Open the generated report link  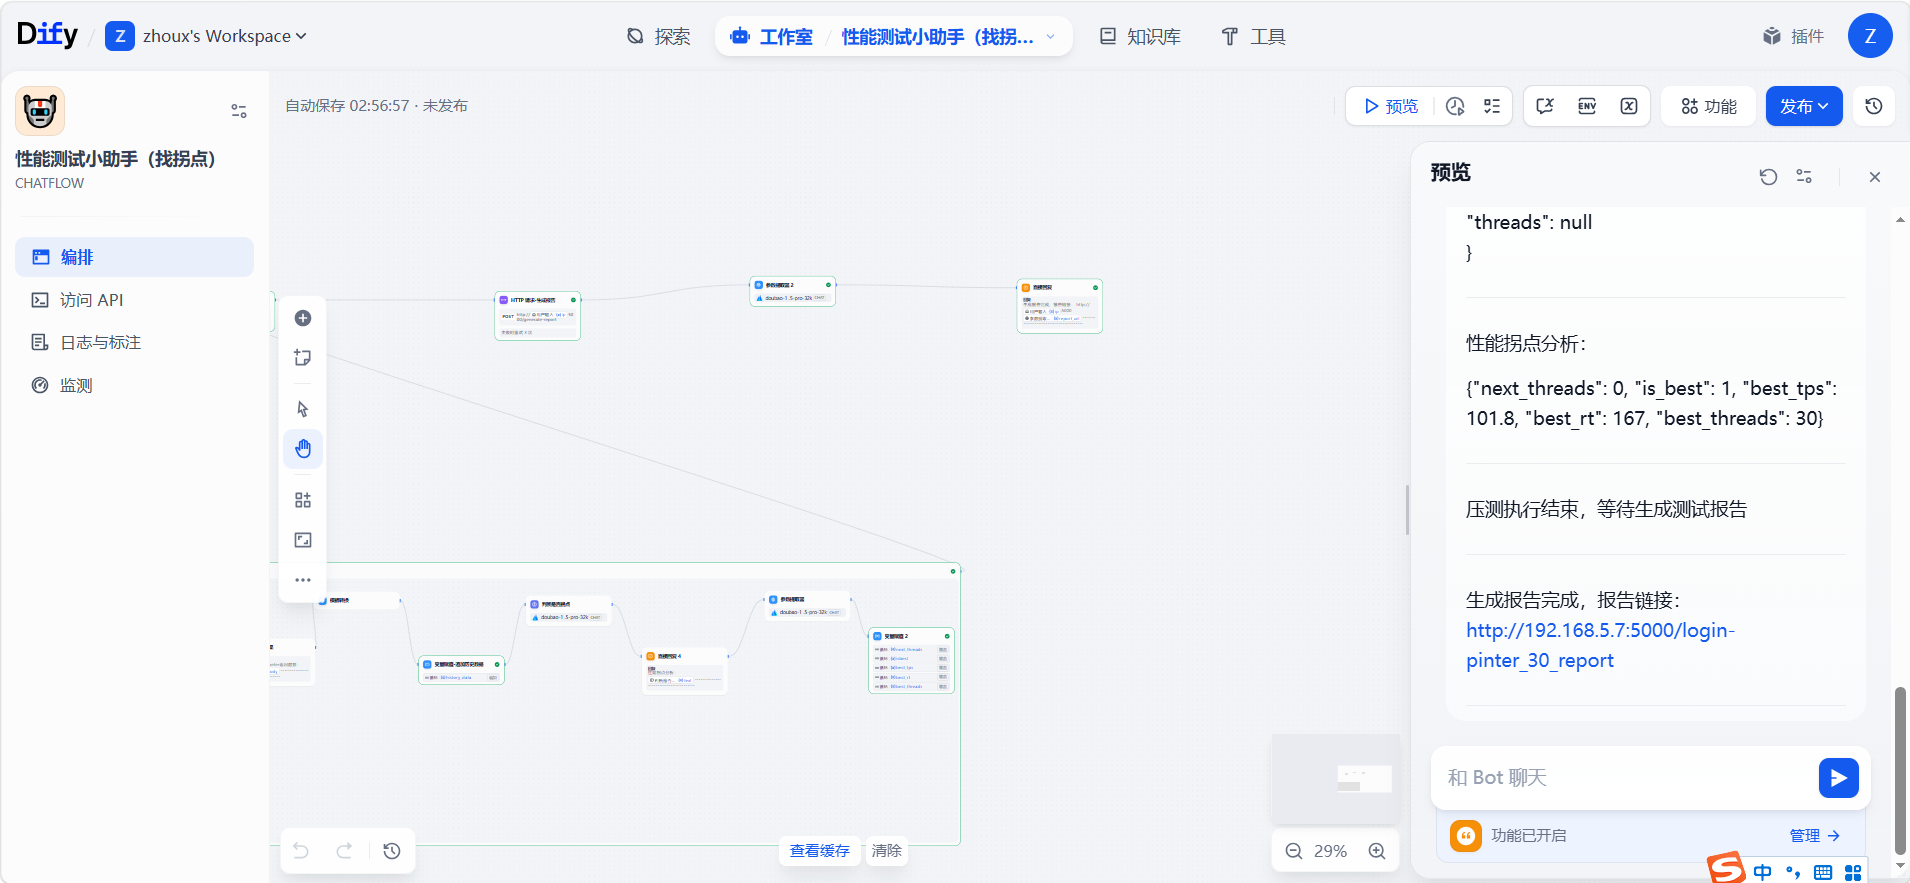pos(1599,645)
